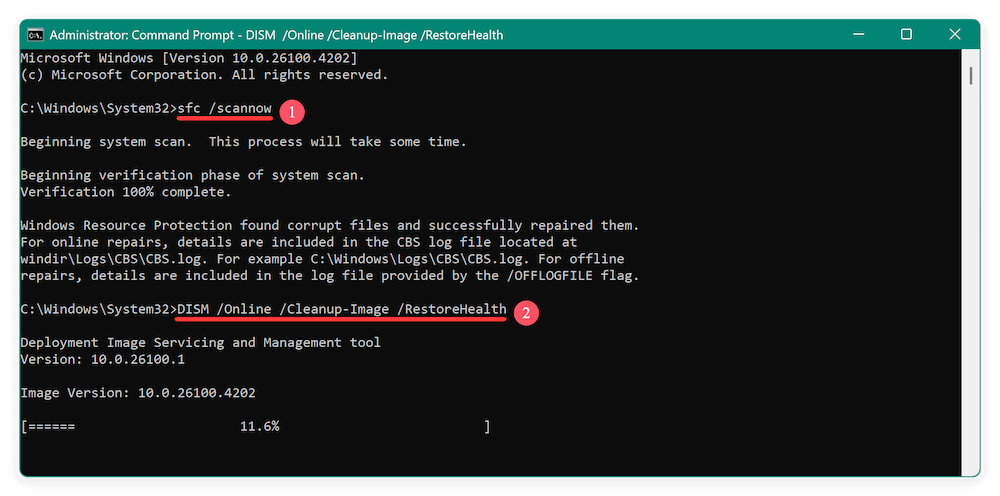Screen dimensions: 1000x496
Task: Click the Image Version 10.0.26100.4202 line
Action: click(144, 393)
